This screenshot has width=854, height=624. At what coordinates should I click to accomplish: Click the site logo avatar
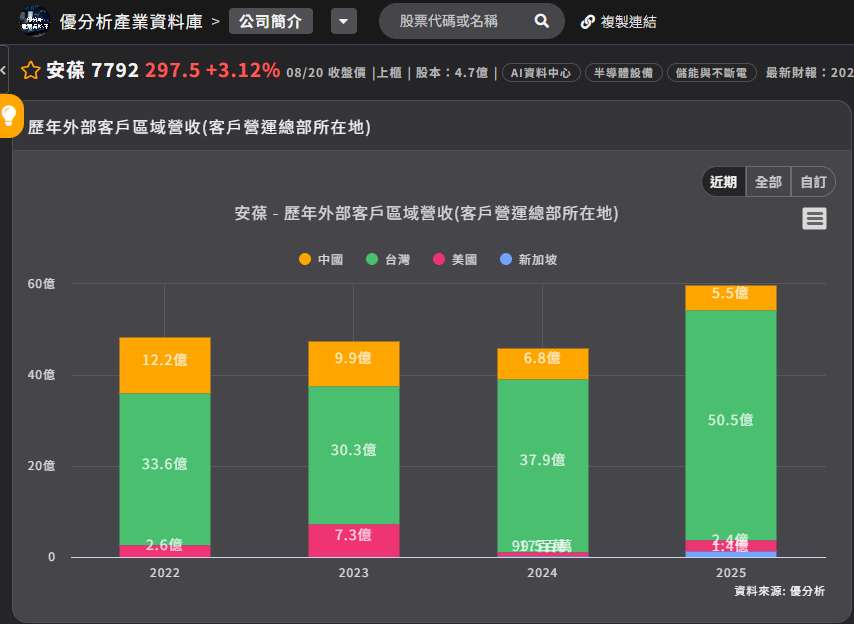[34, 21]
